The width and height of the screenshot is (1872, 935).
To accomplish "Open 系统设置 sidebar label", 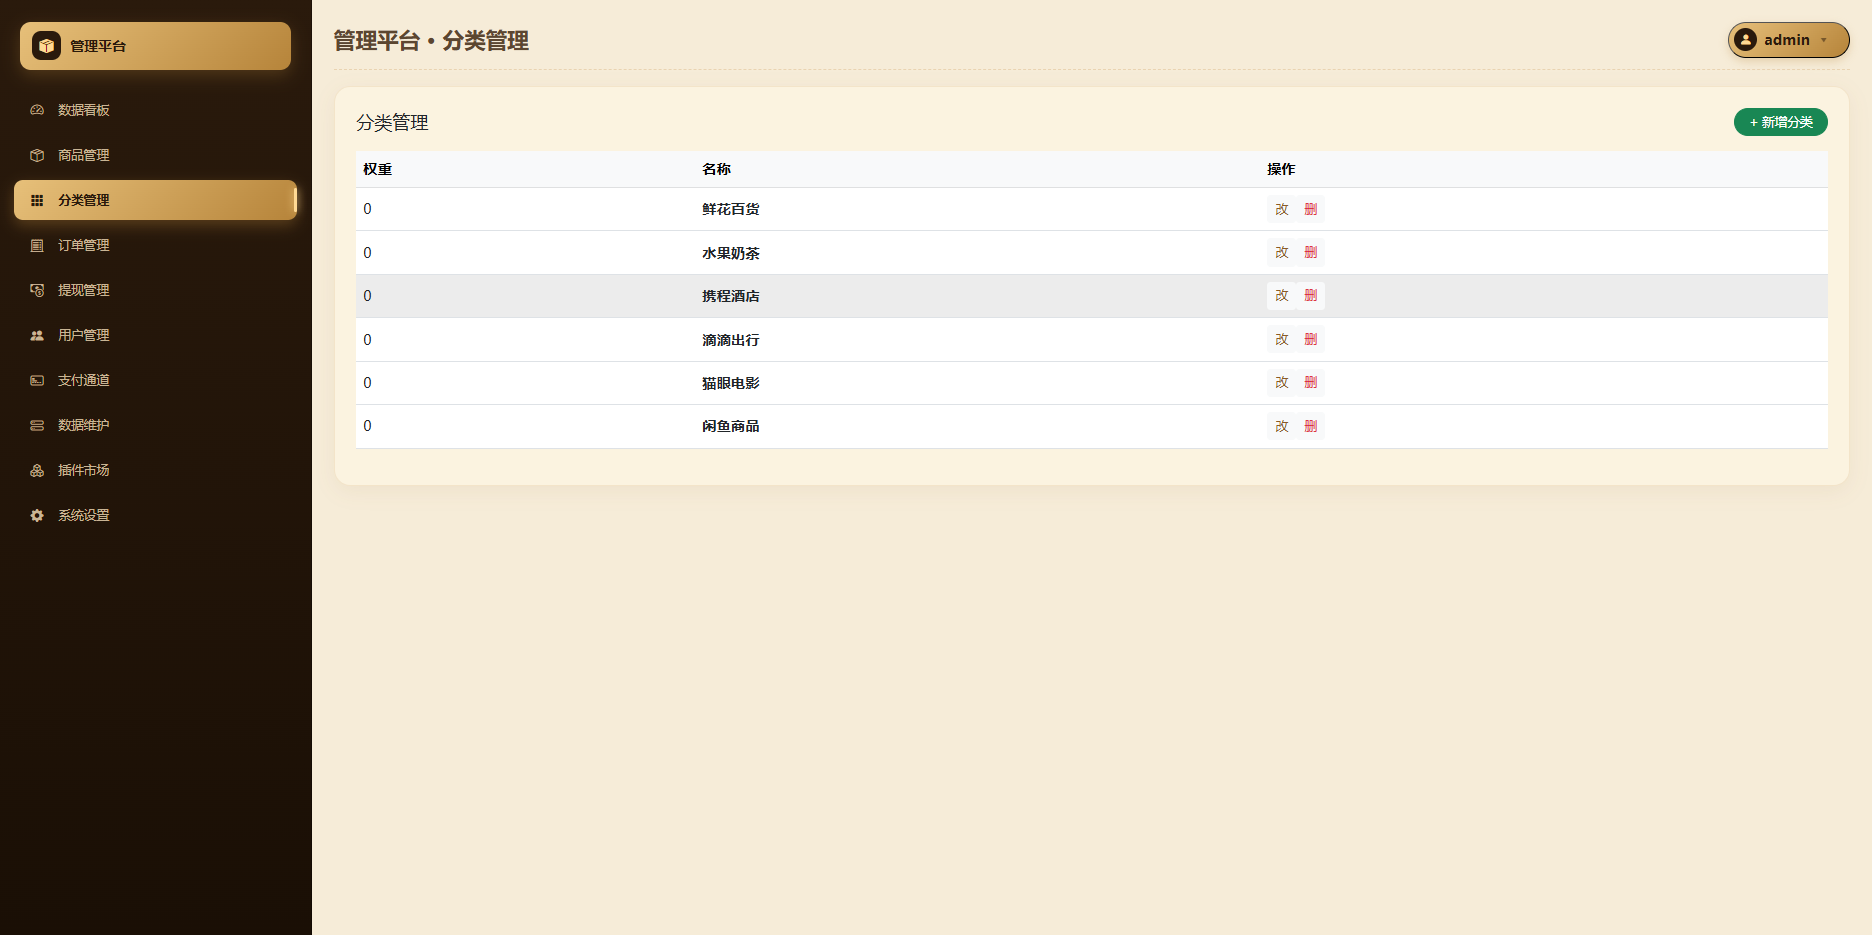I will click(84, 515).
